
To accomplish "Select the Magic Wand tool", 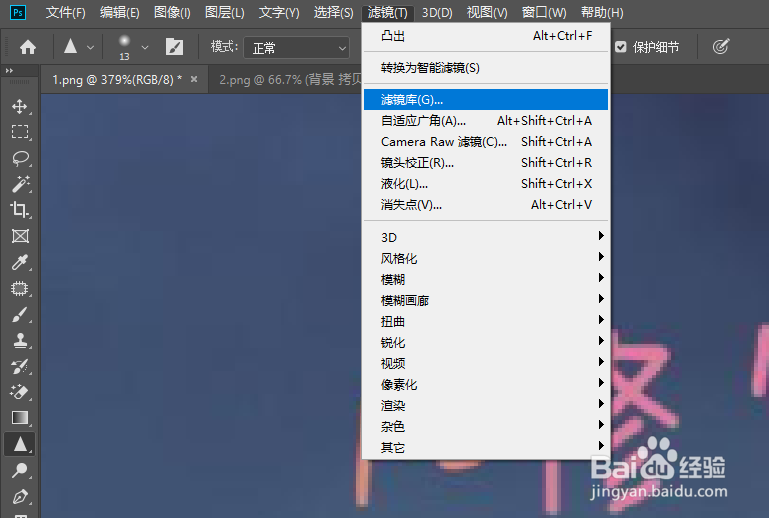I will pyautogui.click(x=20, y=184).
